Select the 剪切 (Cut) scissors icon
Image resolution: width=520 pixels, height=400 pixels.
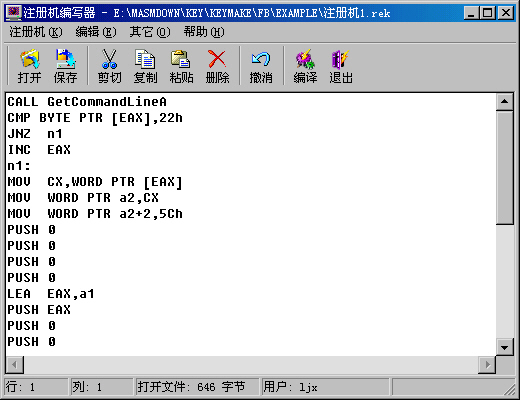109,66
